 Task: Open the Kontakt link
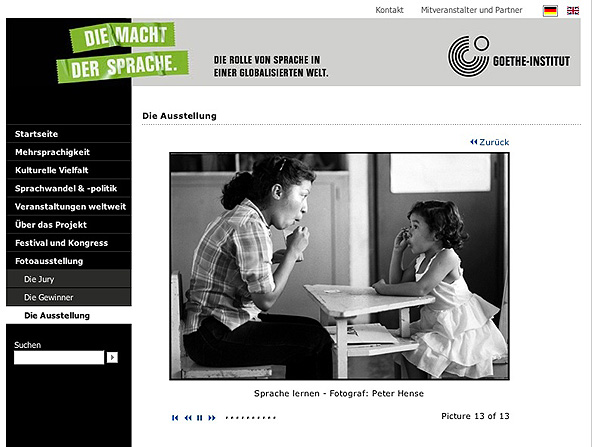pyautogui.click(x=389, y=10)
